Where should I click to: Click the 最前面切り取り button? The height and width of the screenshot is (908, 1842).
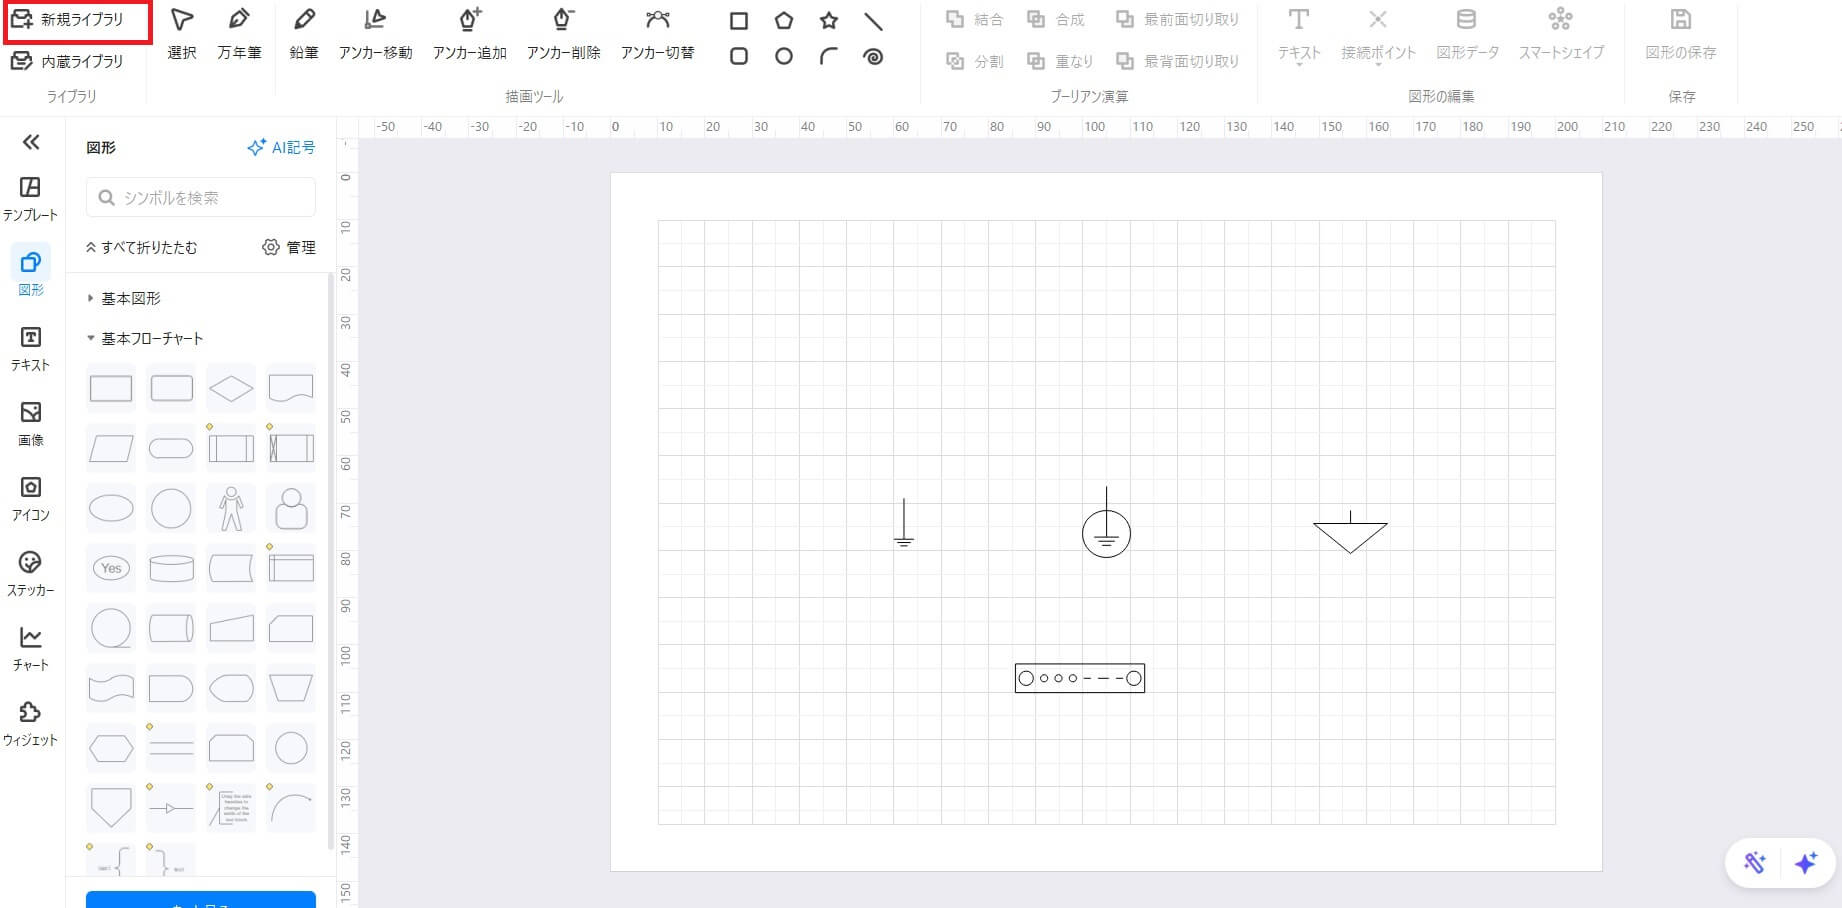(1177, 19)
